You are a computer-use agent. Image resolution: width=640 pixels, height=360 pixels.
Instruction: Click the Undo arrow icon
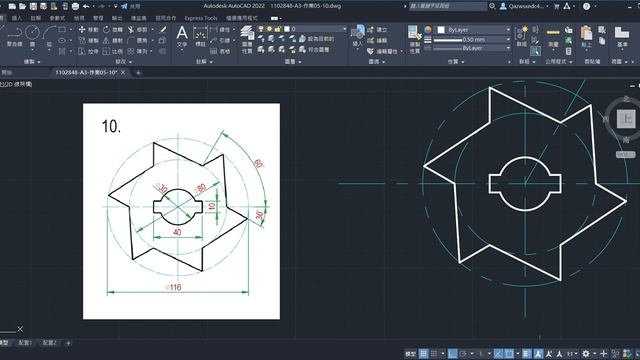point(86,6)
